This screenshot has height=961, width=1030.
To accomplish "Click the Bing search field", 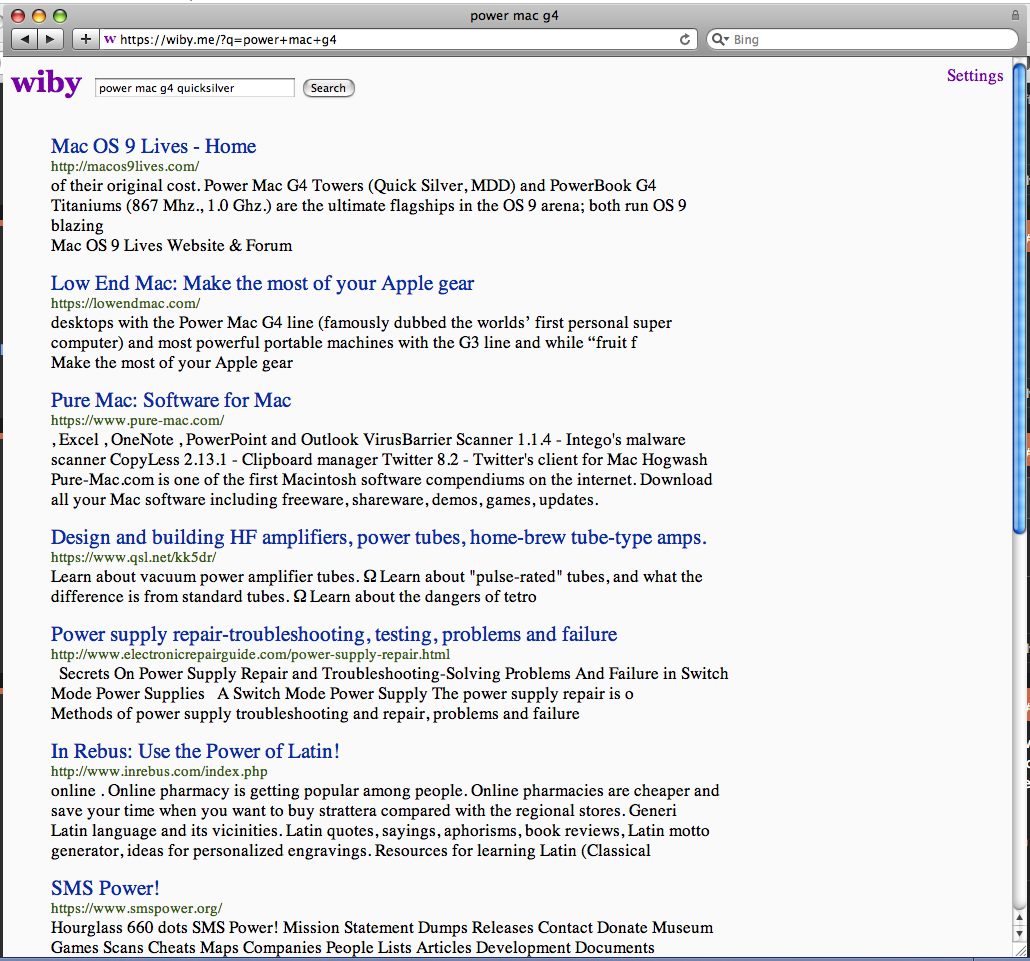I will pyautogui.click(x=862, y=39).
